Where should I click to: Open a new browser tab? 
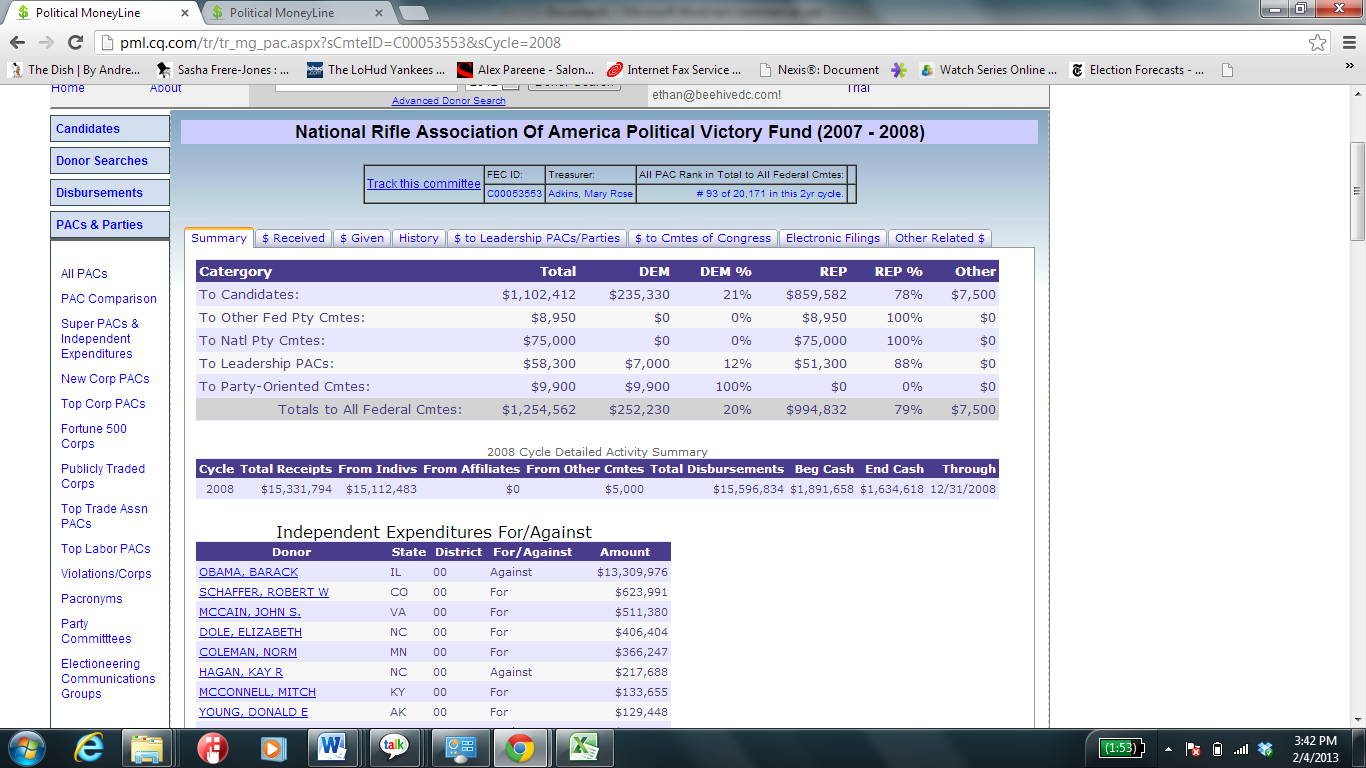413,13
